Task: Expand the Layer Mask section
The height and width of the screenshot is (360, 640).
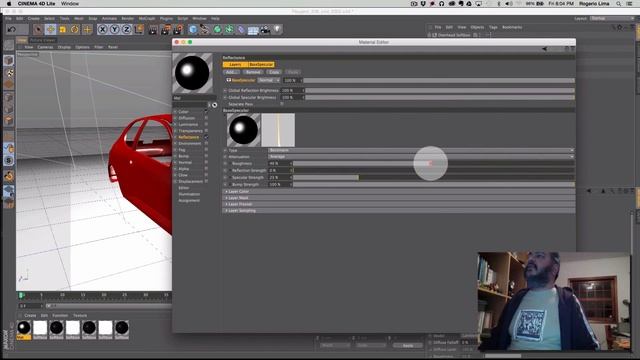Action: point(398,198)
